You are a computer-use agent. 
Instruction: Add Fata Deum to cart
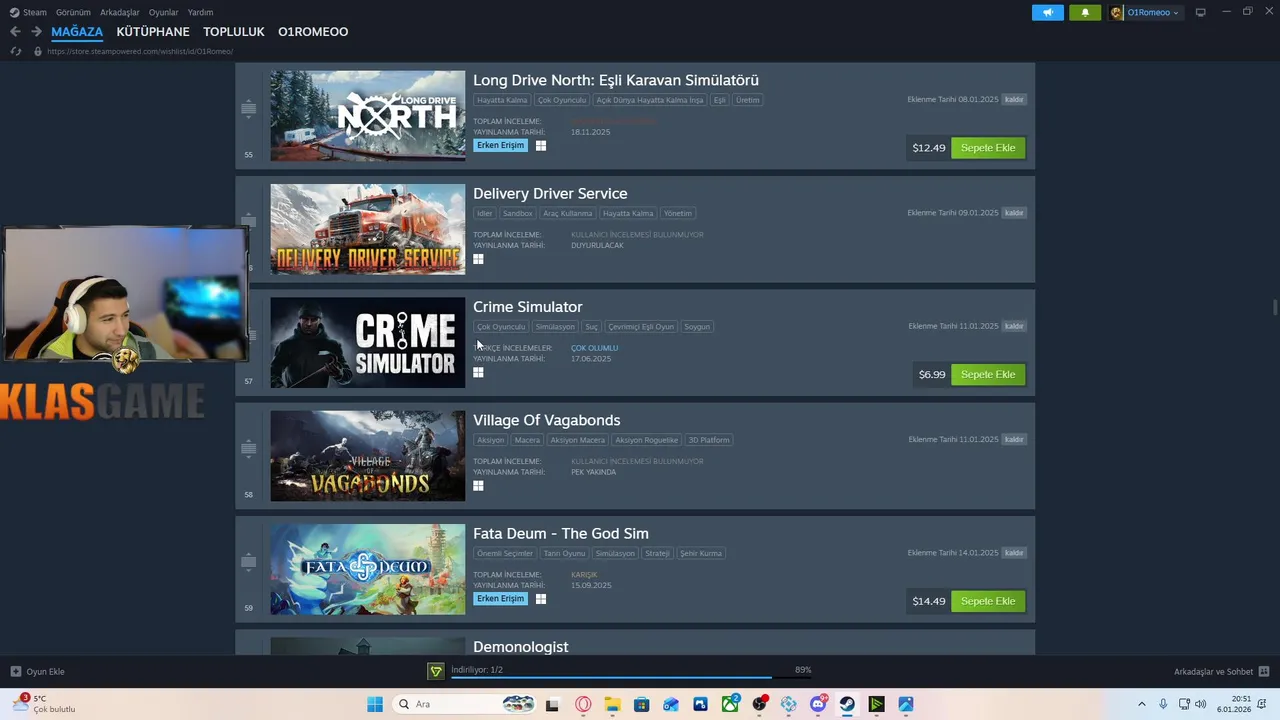pyautogui.click(x=988, y=601)
